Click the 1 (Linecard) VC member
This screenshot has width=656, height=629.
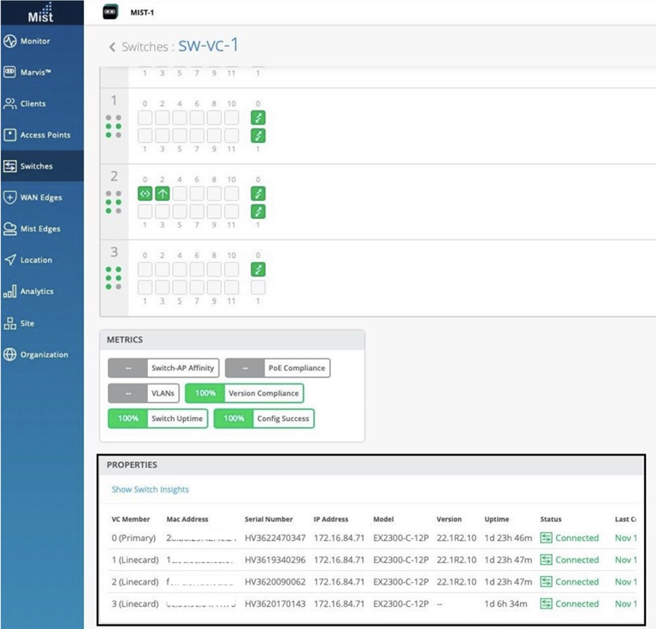[x=135, y=560]
